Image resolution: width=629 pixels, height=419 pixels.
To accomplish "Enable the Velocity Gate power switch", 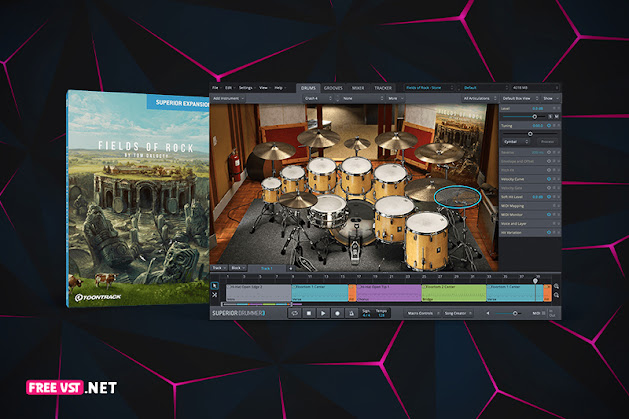I will [x=549, y=188].
